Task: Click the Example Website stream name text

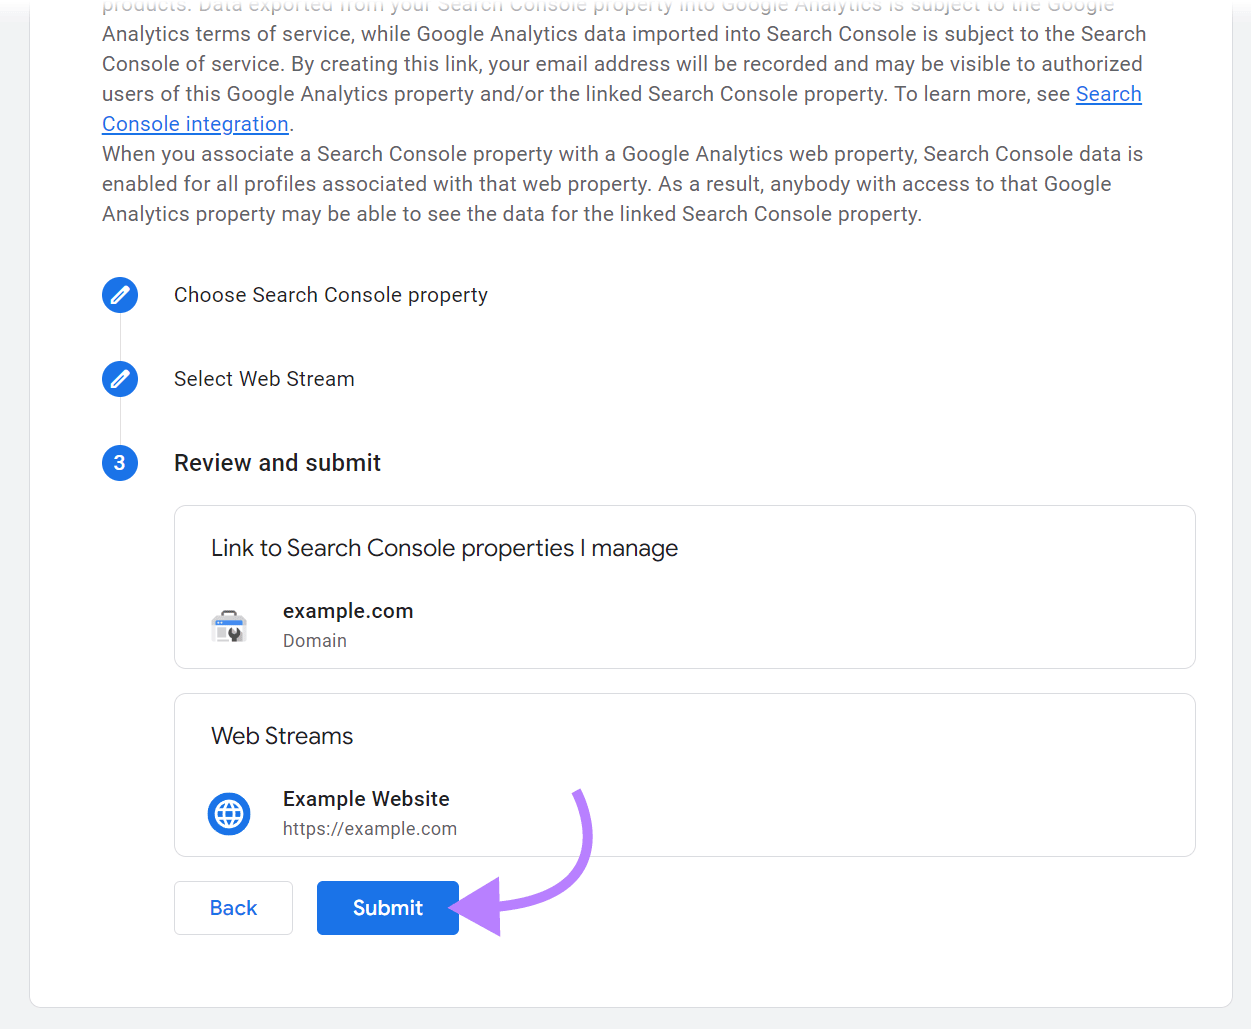Action: click(x=366, y=798)
